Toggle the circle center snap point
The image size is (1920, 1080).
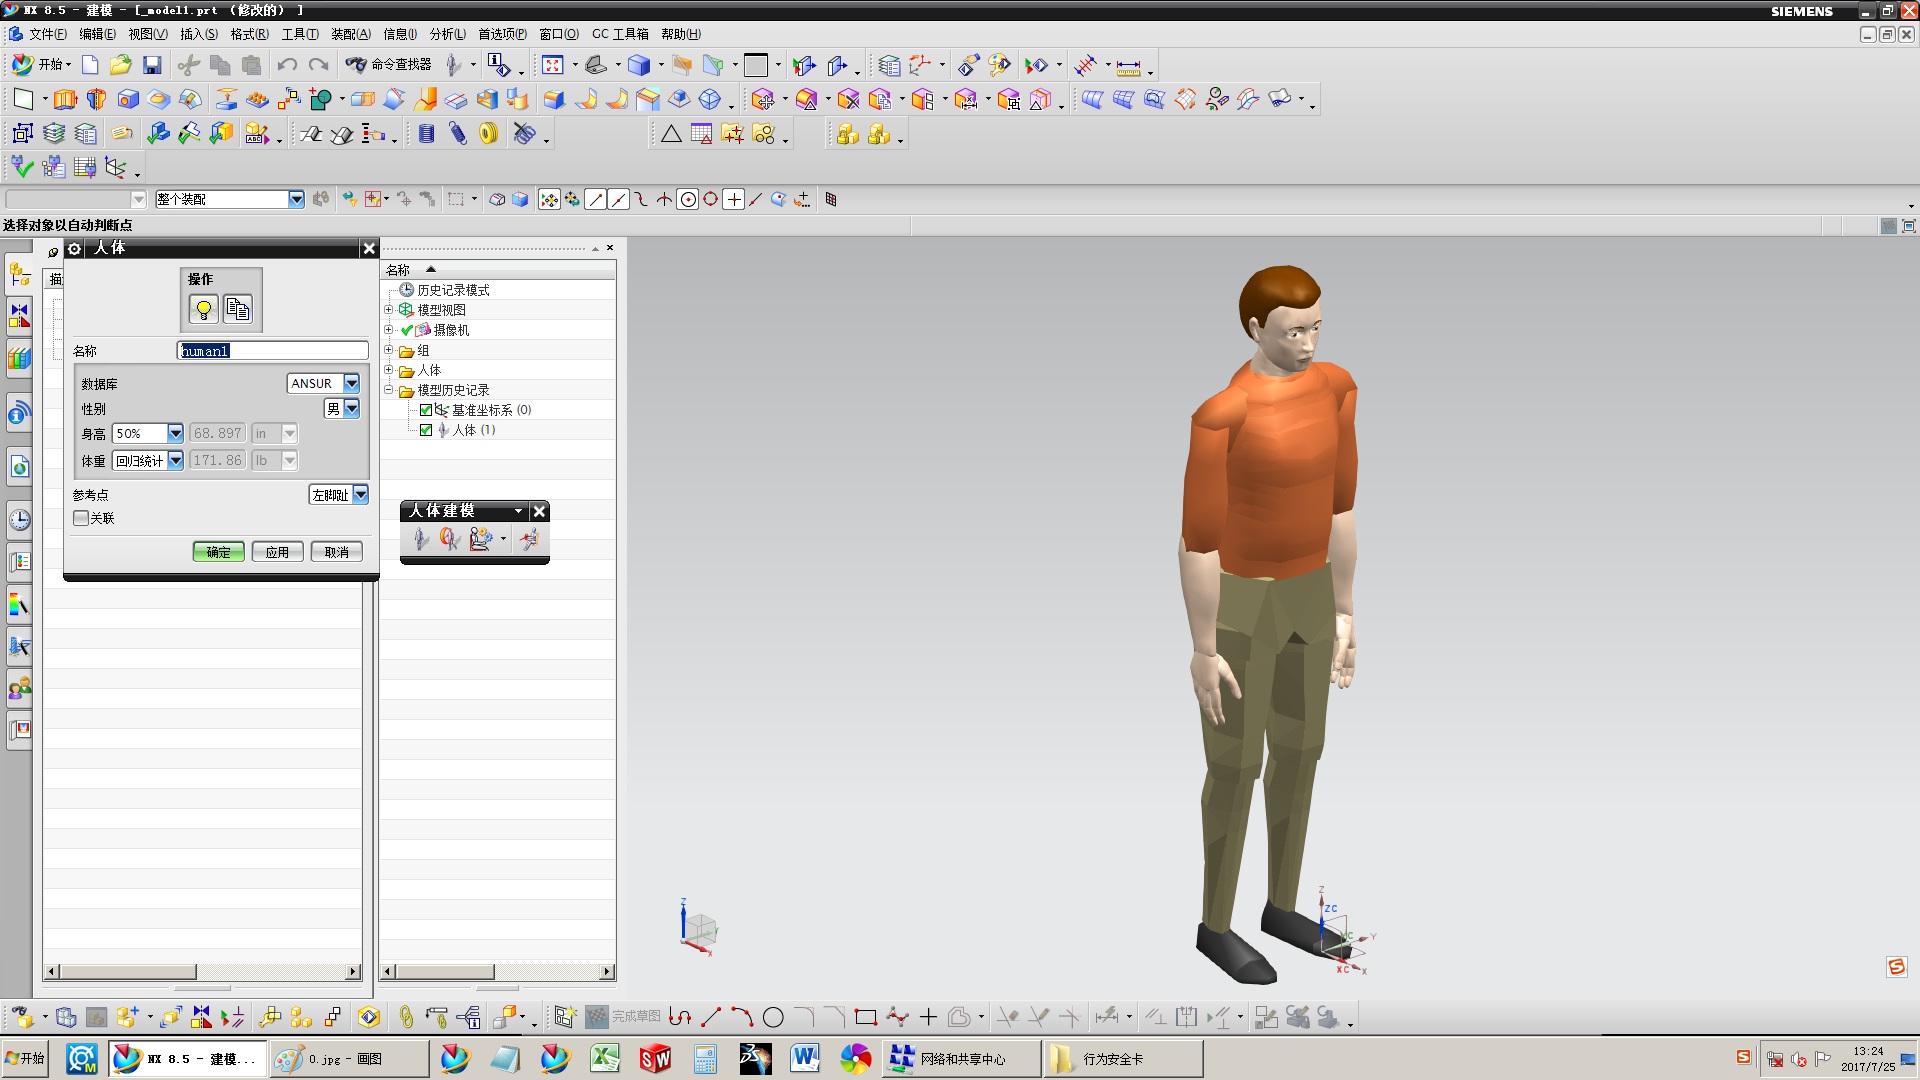688,200
